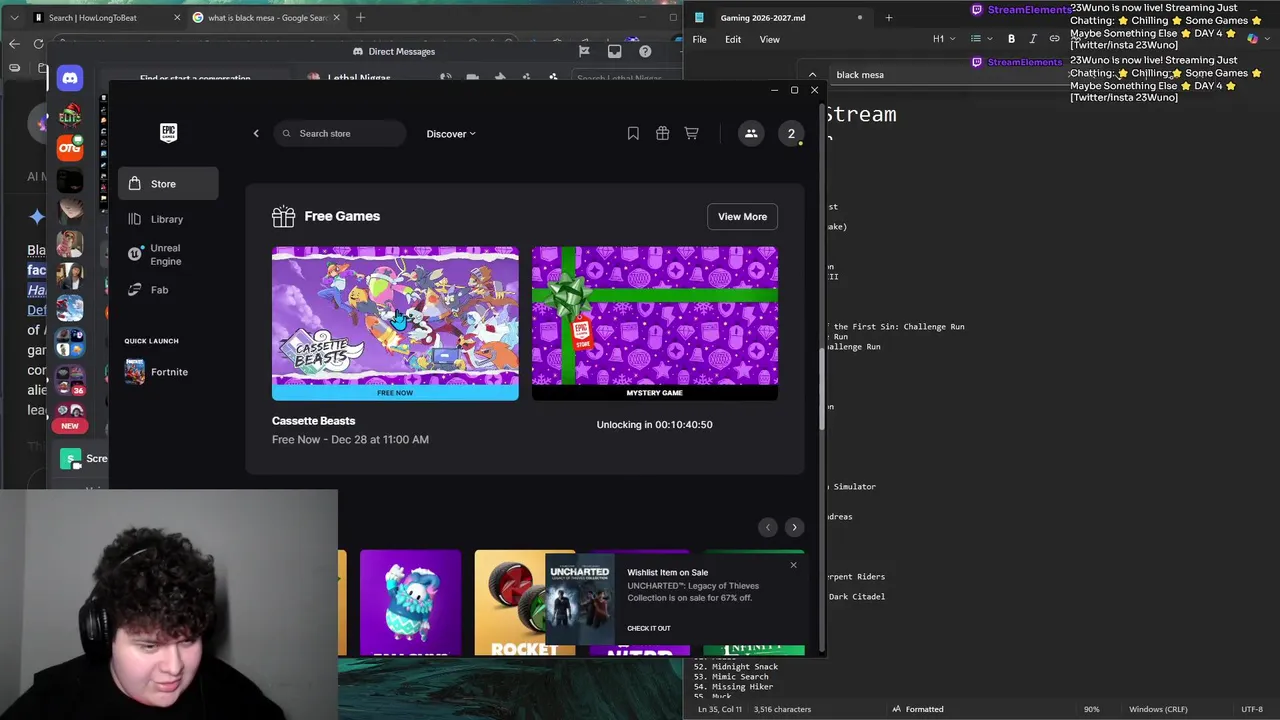
Task: Click the Epic store vertical scrollbar
Action: [821, 390]
